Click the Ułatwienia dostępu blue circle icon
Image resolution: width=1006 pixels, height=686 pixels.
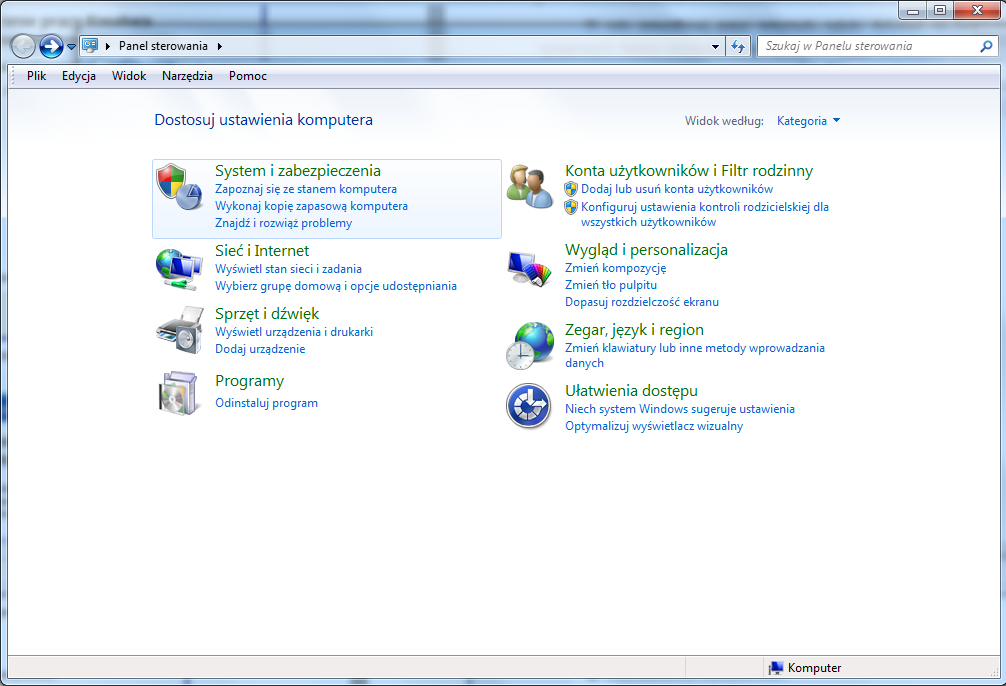pos(529,406)
